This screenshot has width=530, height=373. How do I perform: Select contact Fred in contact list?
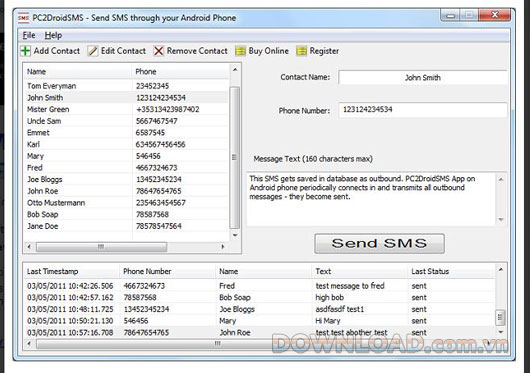127,168
